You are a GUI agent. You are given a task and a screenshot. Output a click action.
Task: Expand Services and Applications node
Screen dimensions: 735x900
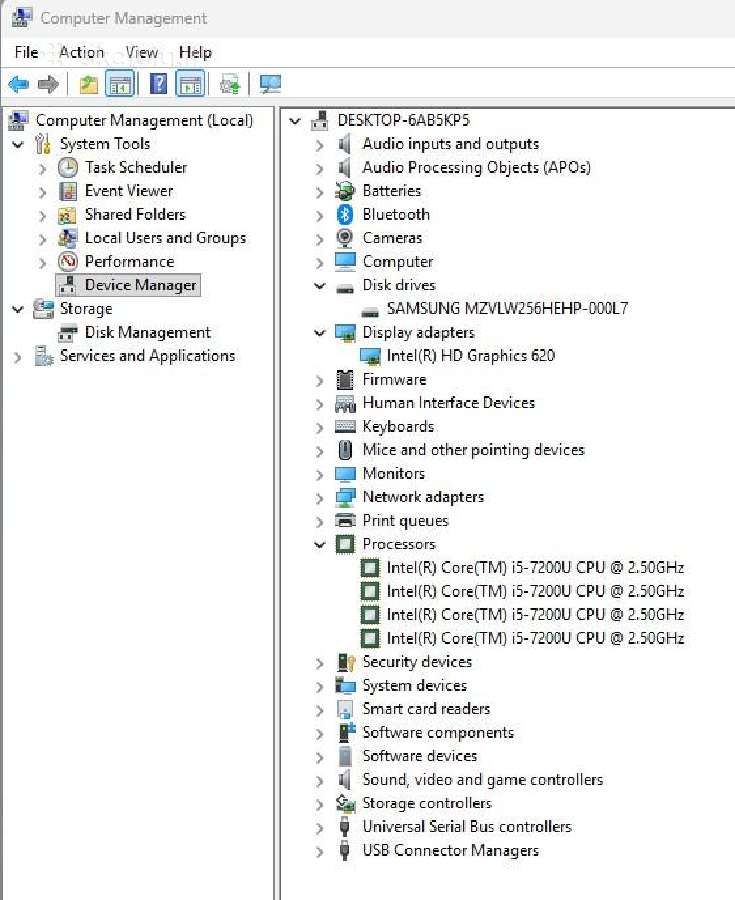[18, 357]
